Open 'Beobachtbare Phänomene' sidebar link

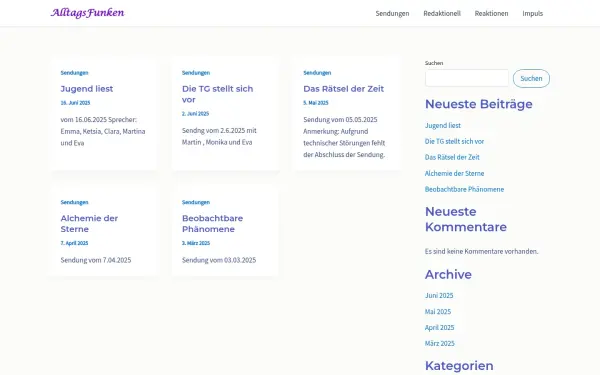pos(464,189)
